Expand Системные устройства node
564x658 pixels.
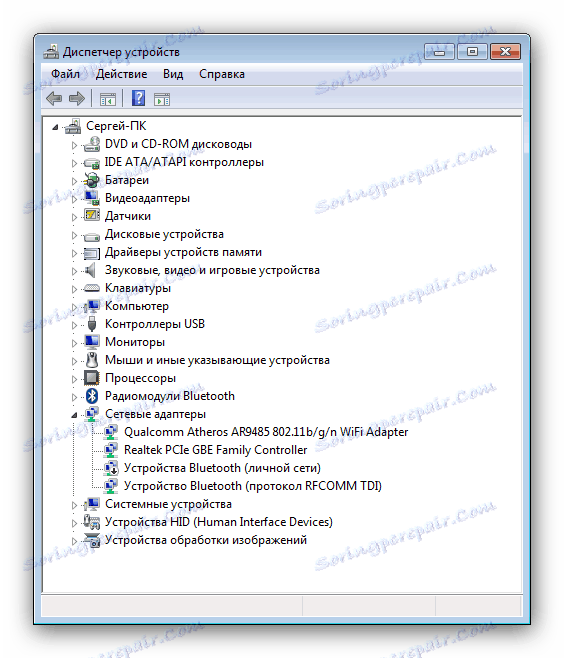[74, 505]
